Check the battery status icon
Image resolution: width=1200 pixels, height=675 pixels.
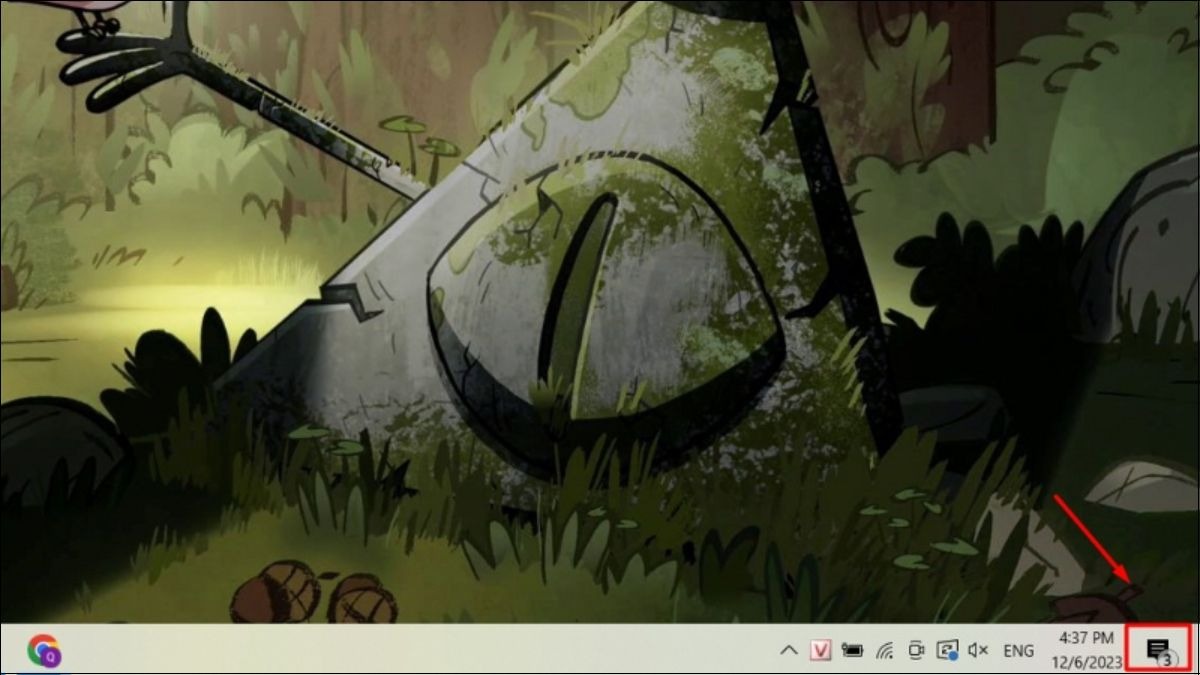(852, 651)
